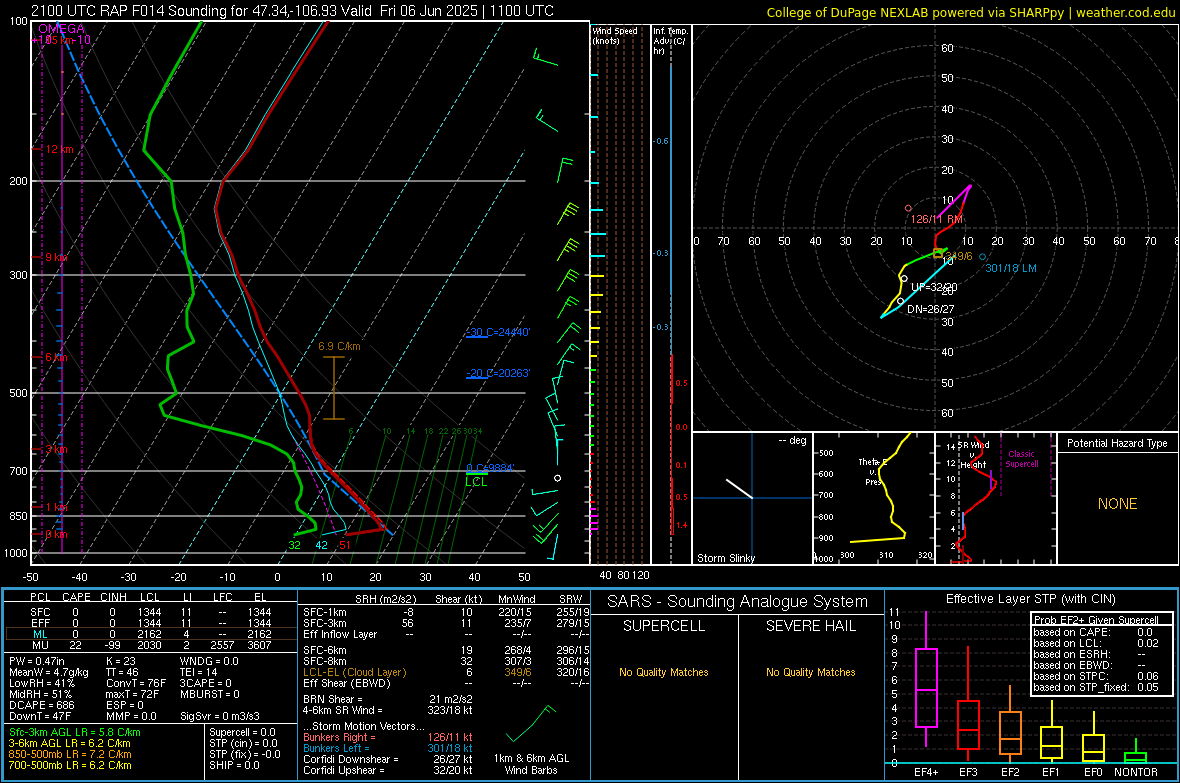The image size is (1180, 783).
Task: Click the College of DuPage NEXLAB credit text
Action: tap(970, 12)
